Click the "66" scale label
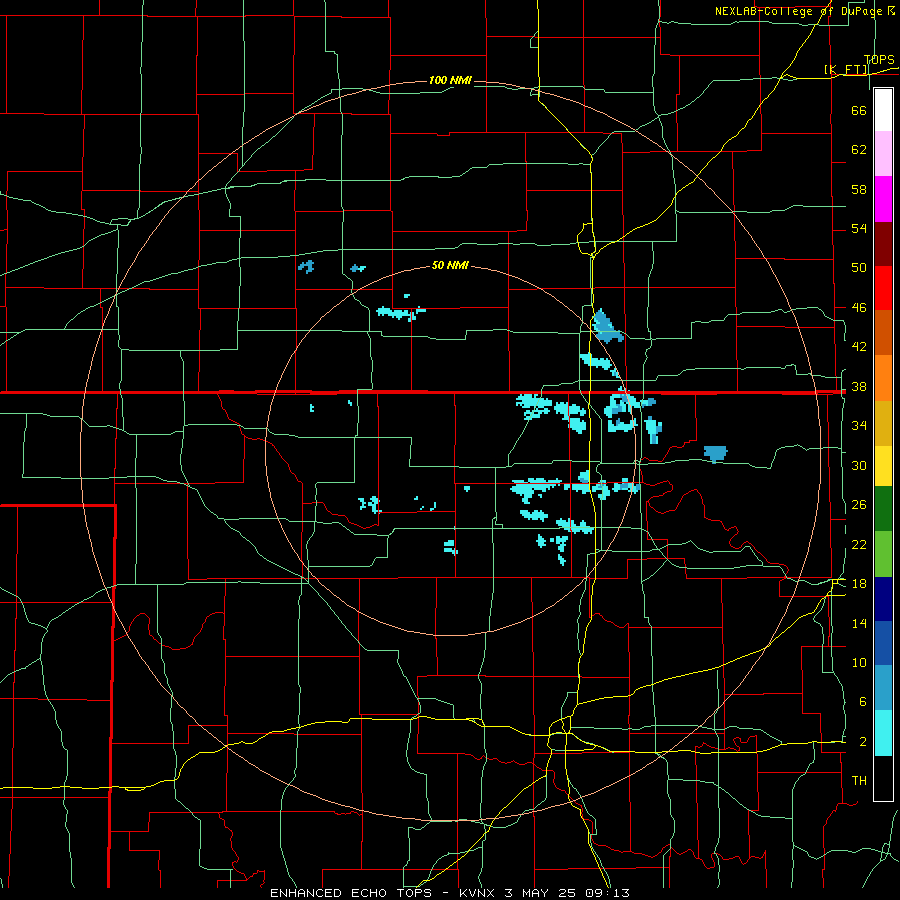Image resolution: width=900 pixels, height=900 pixels. pyautogui.click(x=859, y=110)
